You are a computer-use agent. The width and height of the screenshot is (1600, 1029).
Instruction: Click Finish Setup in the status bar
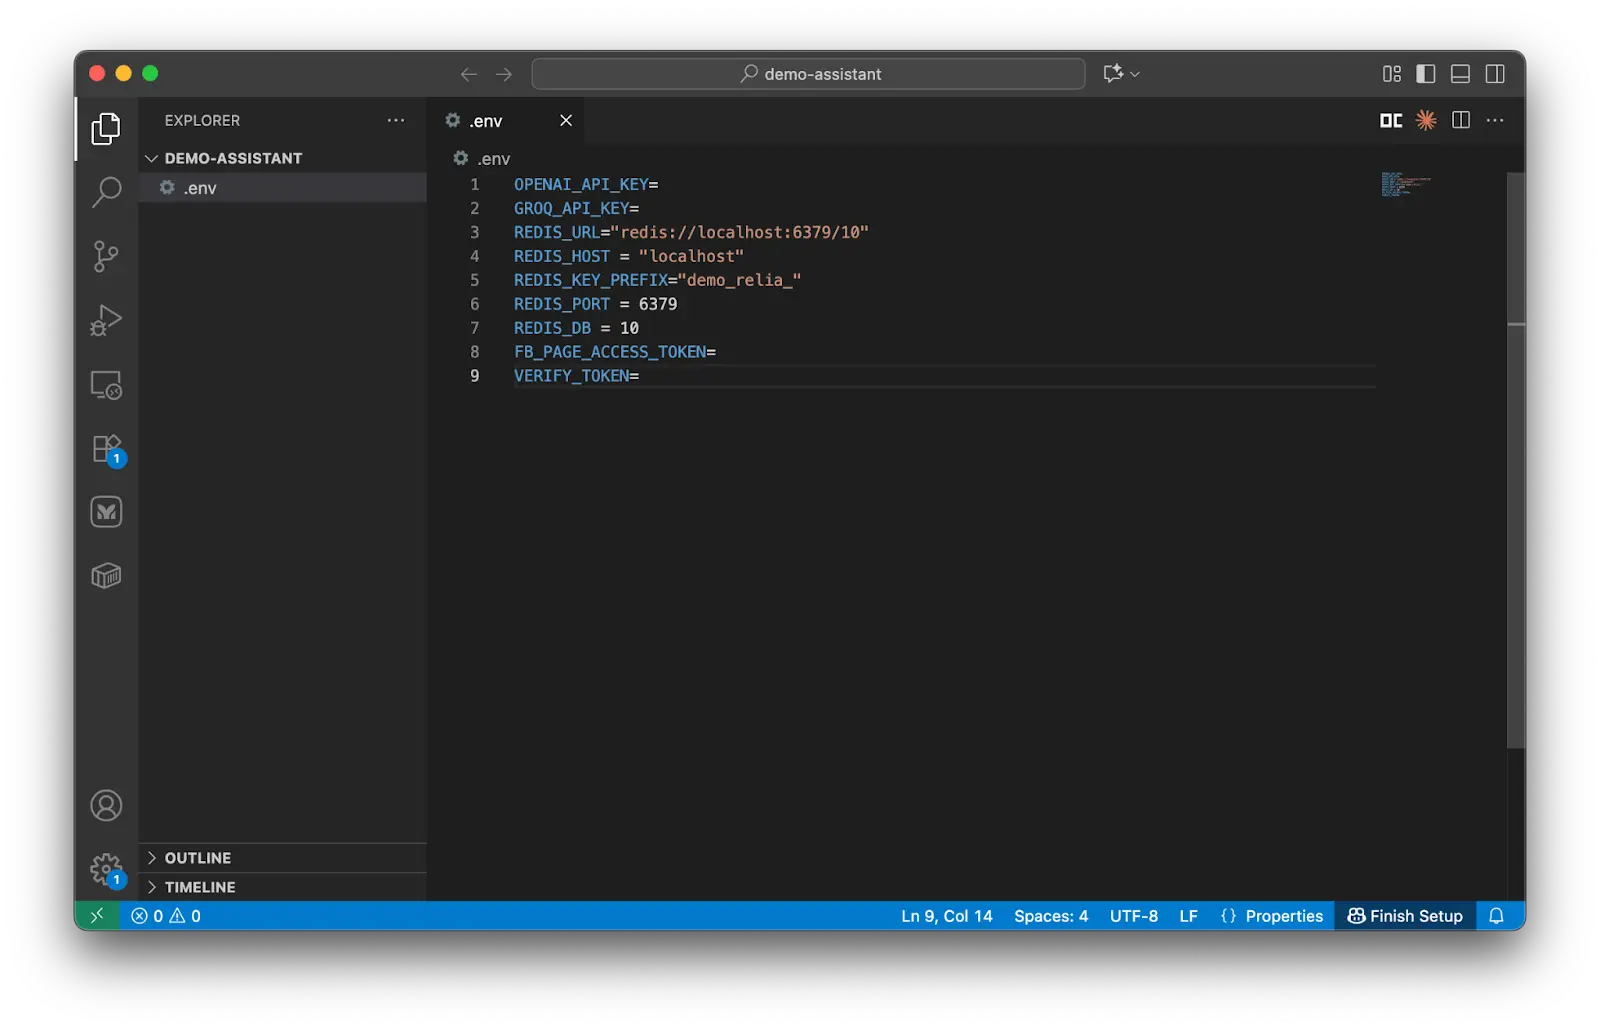click(x=1404, y=915)
